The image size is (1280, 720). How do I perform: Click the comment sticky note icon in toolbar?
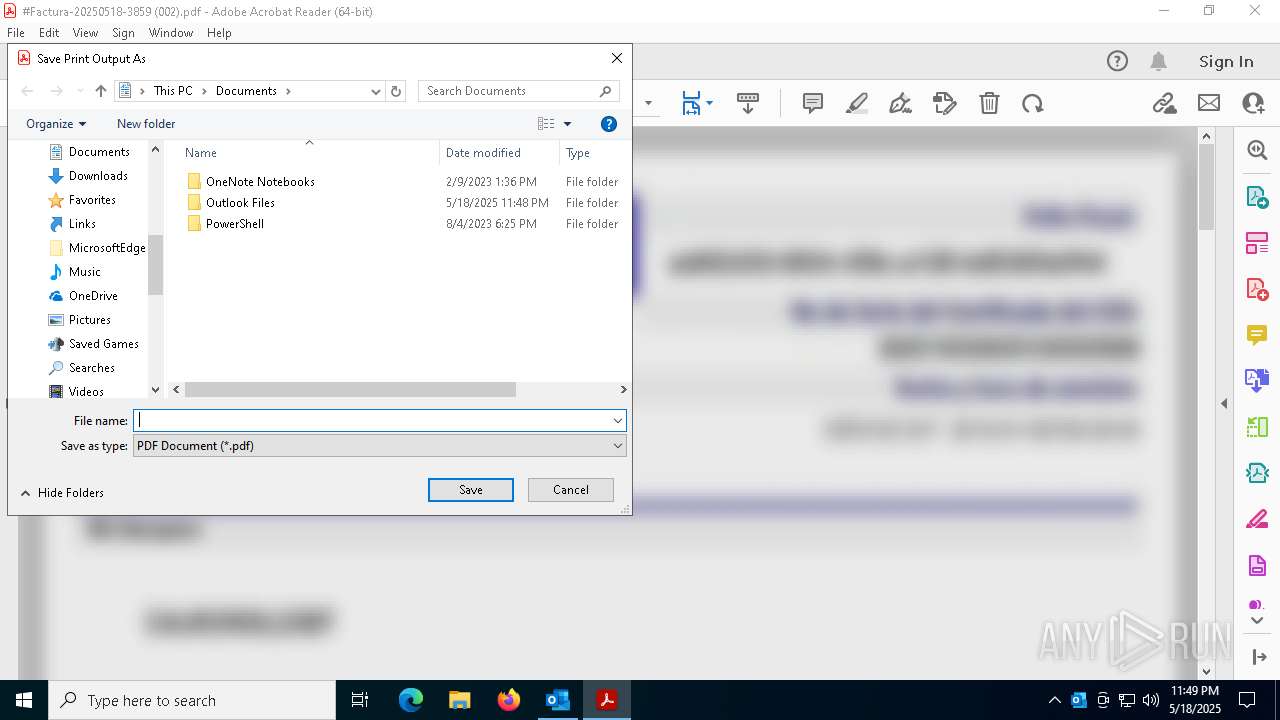click(813, 103)
